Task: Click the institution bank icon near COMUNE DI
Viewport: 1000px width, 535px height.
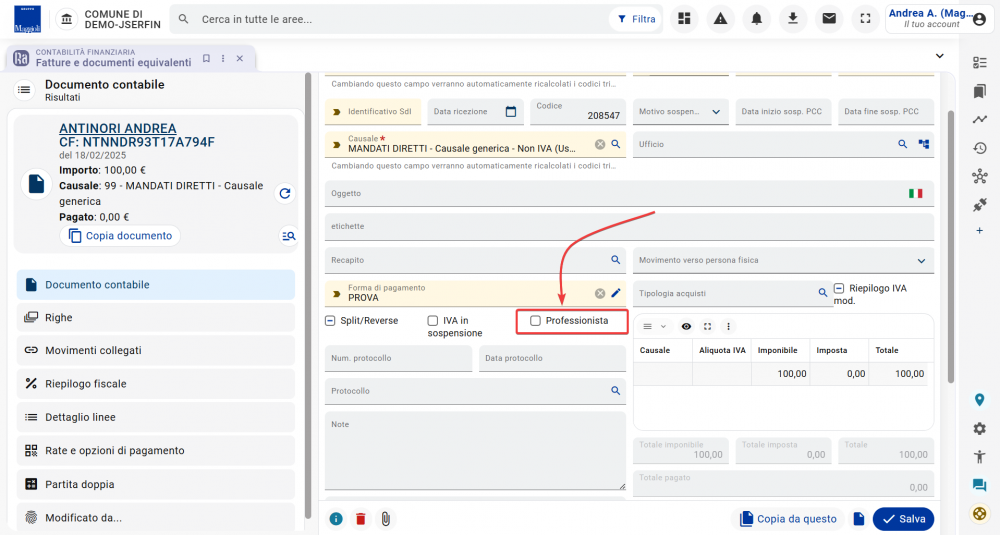Action: click(x=66, y=19)
